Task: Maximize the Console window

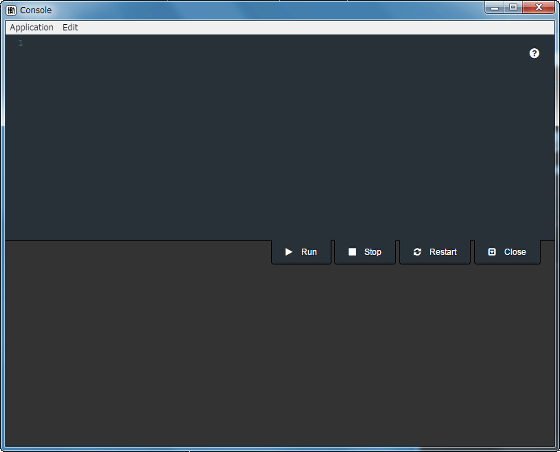Action: click(x=513, y=7)
